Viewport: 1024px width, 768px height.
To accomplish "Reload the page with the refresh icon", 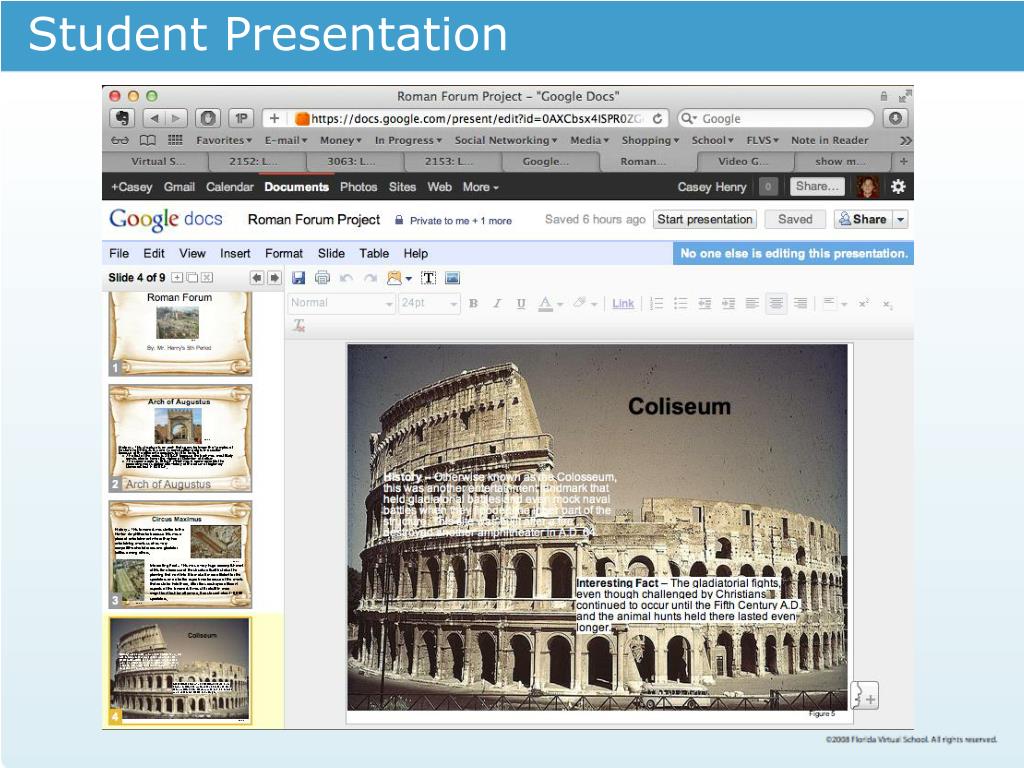I will 658,118.
